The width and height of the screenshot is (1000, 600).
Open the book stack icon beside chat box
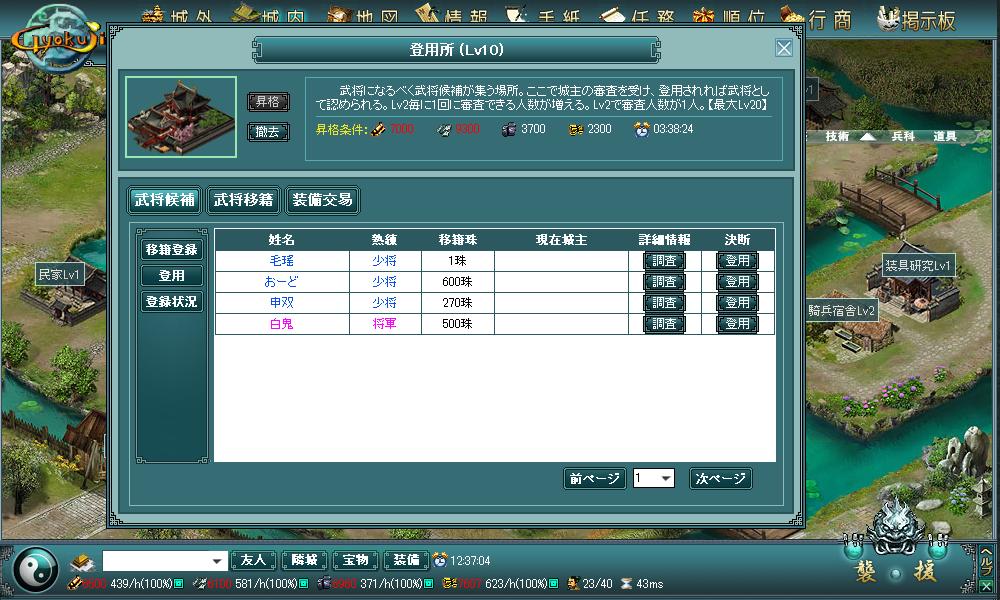pos(83,562)
